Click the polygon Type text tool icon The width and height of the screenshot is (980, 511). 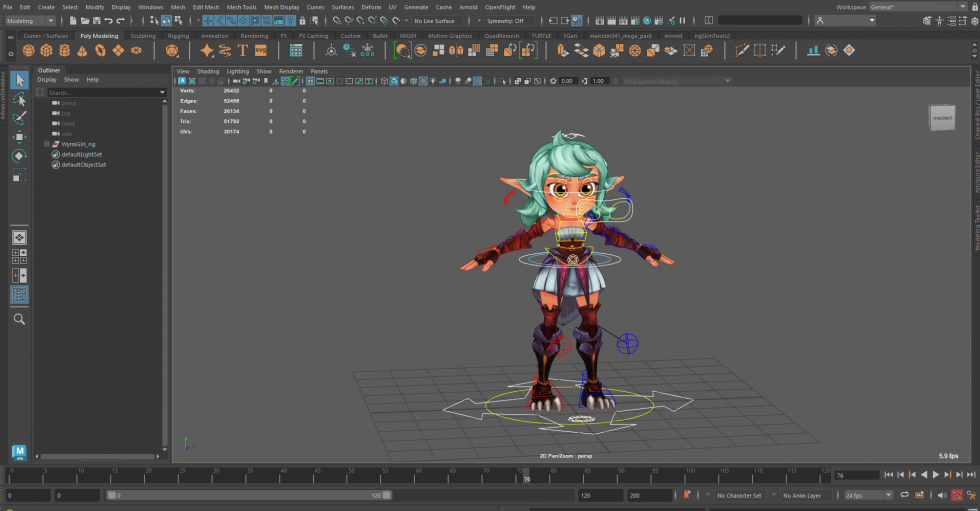coord(243,50)
